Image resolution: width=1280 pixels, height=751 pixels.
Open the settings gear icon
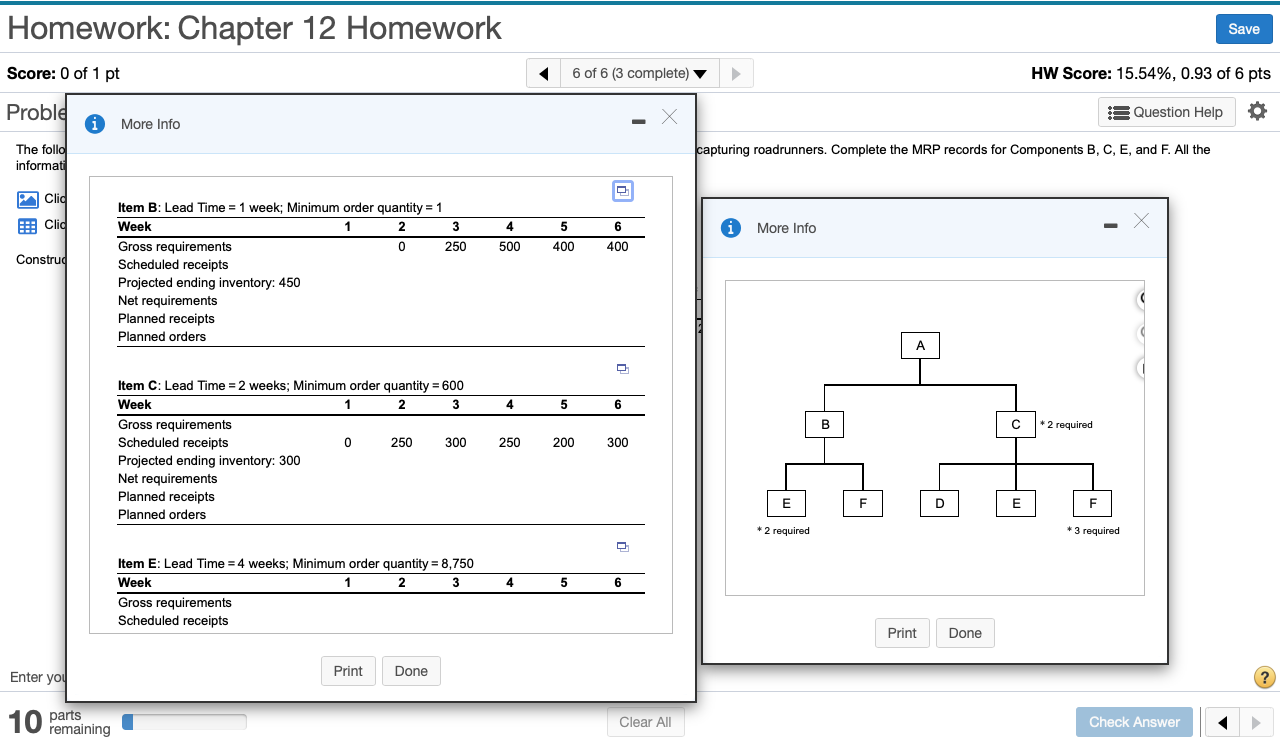click(x=1258, y=111)
